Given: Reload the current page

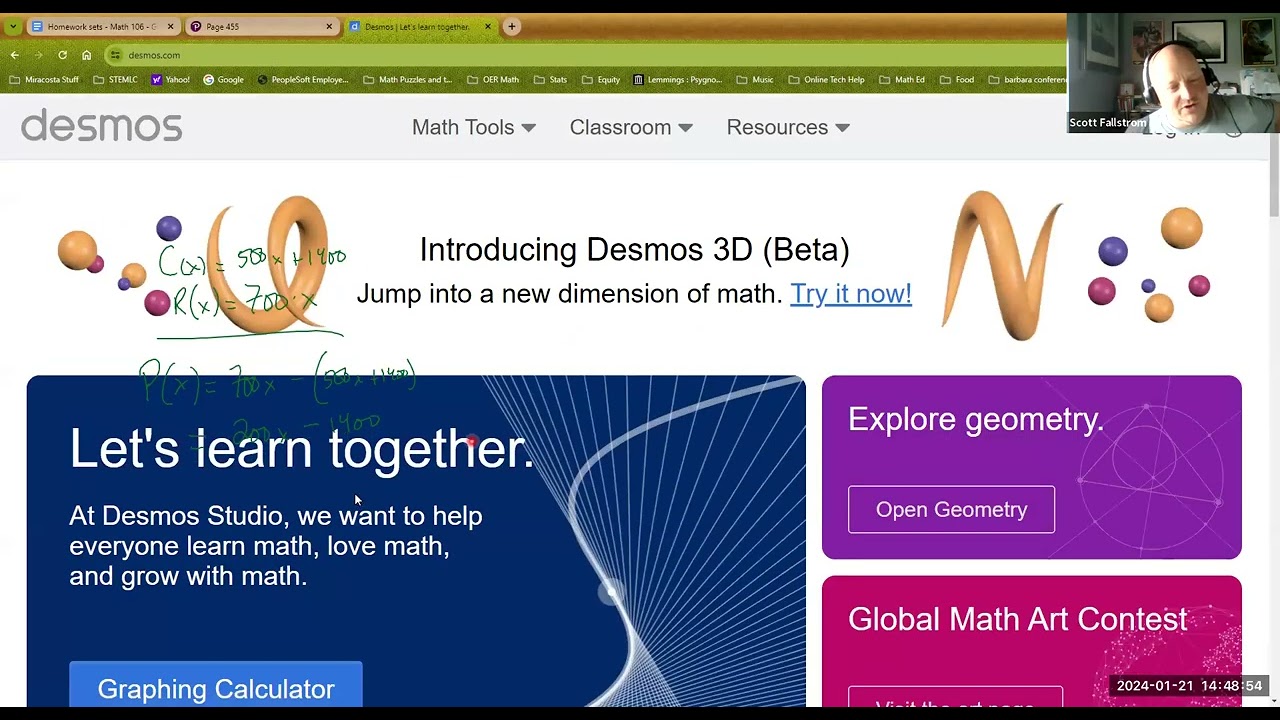Looking at the screenshot, I should point(62,55).
